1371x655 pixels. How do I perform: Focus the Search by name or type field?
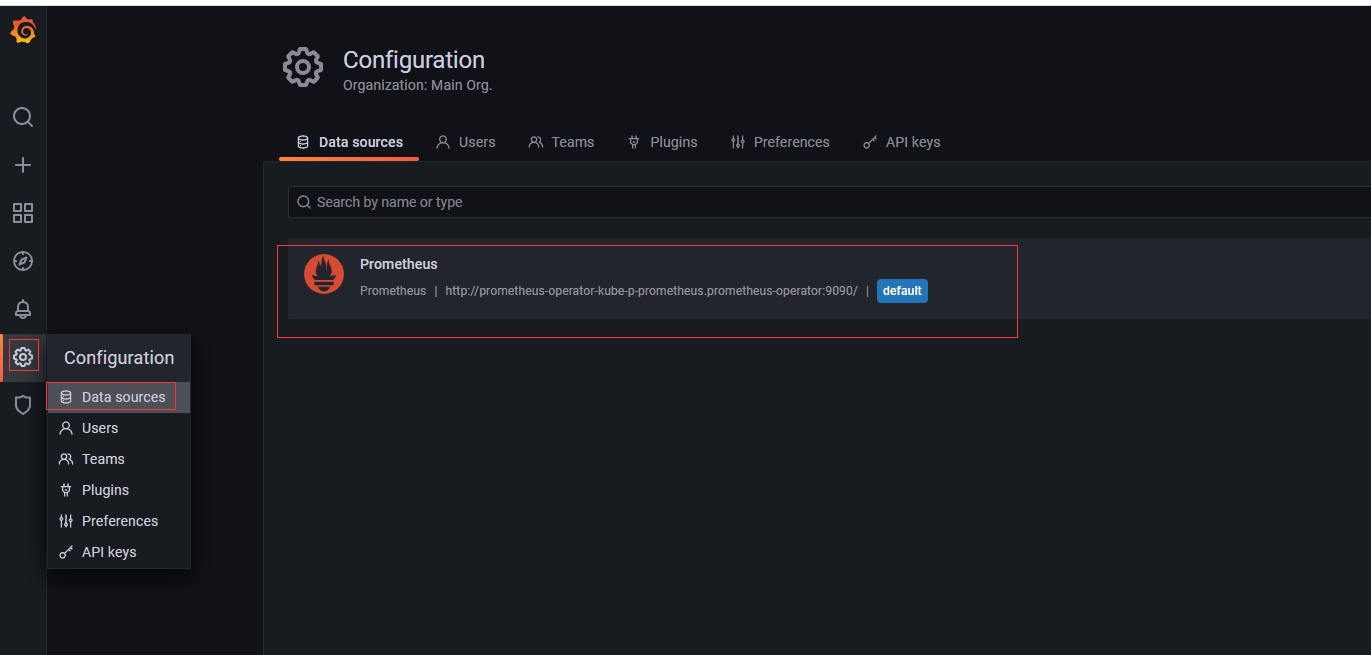tap(830, 202)
